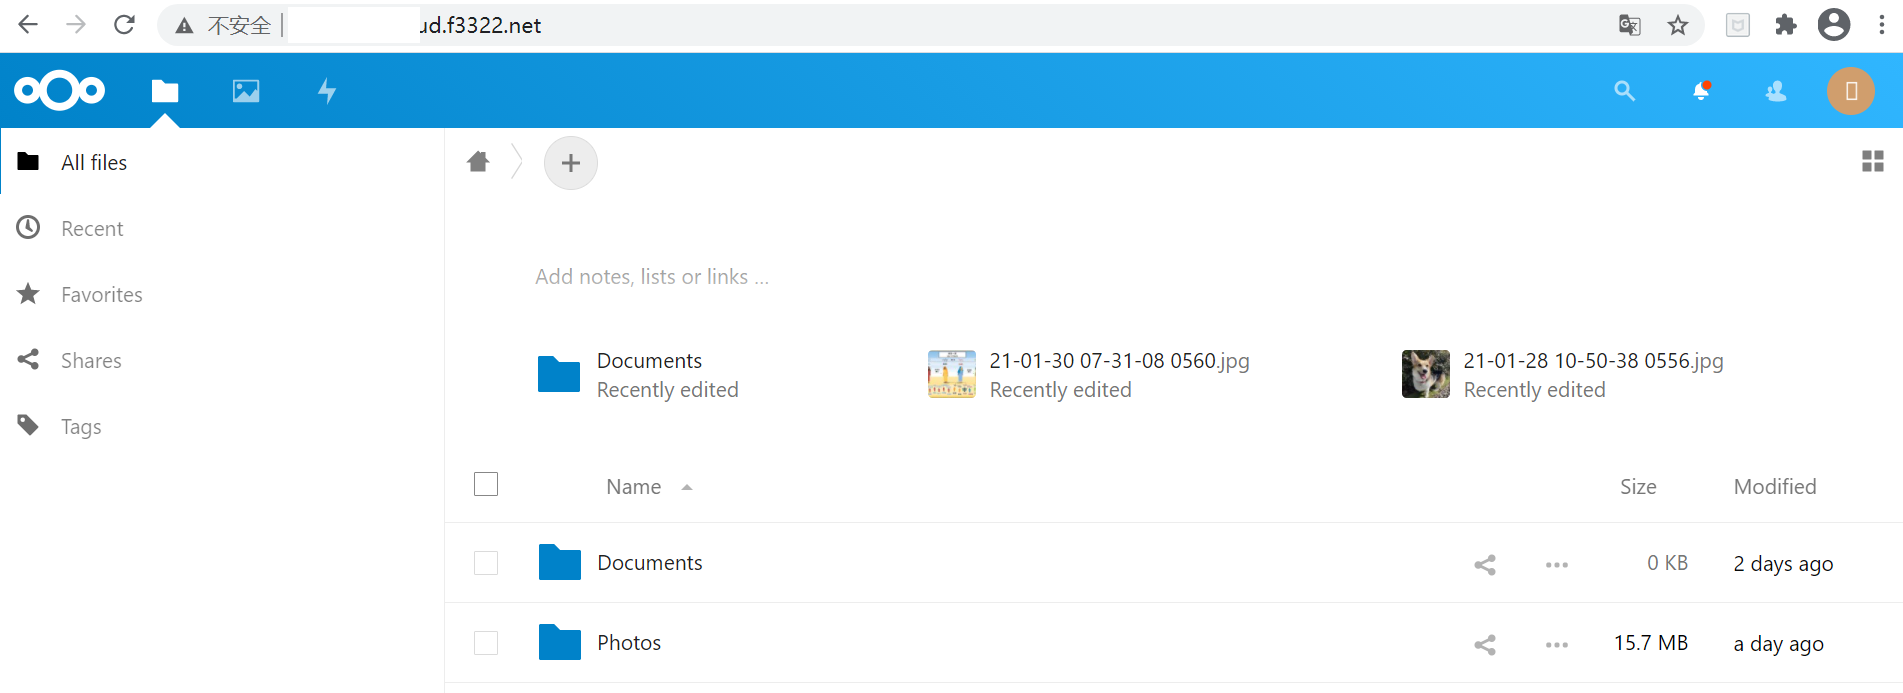The image size is (1903, 693).
Task: Go to the home folder breadcrumb
Action: pos(478,161)
